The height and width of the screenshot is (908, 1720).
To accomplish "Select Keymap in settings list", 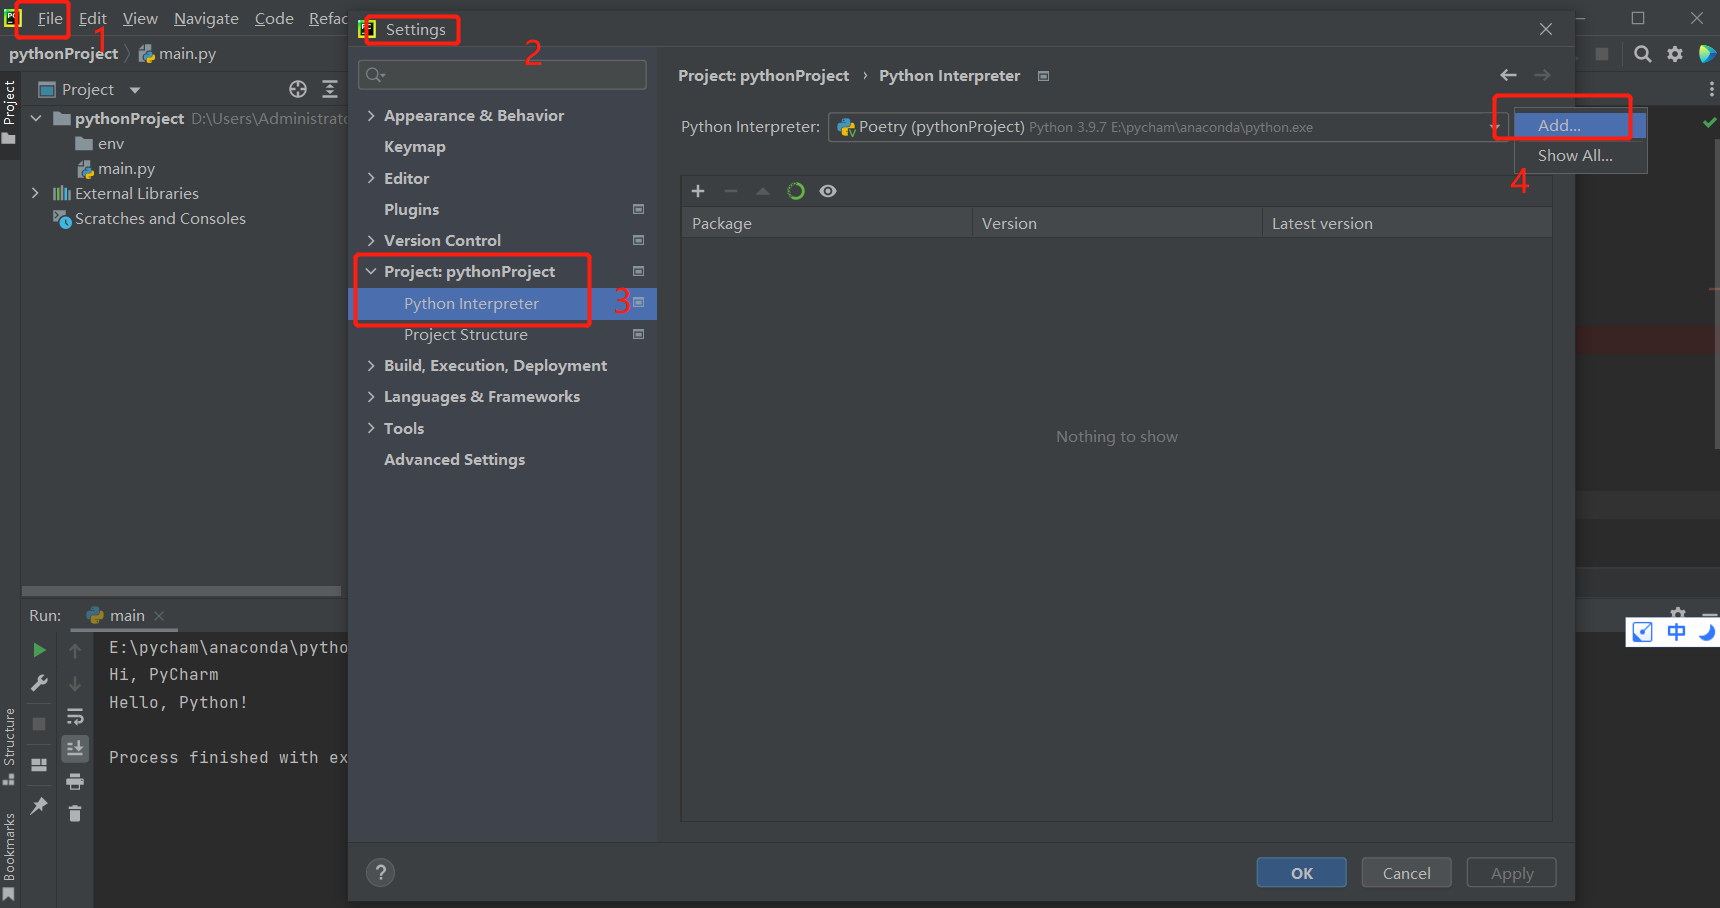I will point(415,147).
